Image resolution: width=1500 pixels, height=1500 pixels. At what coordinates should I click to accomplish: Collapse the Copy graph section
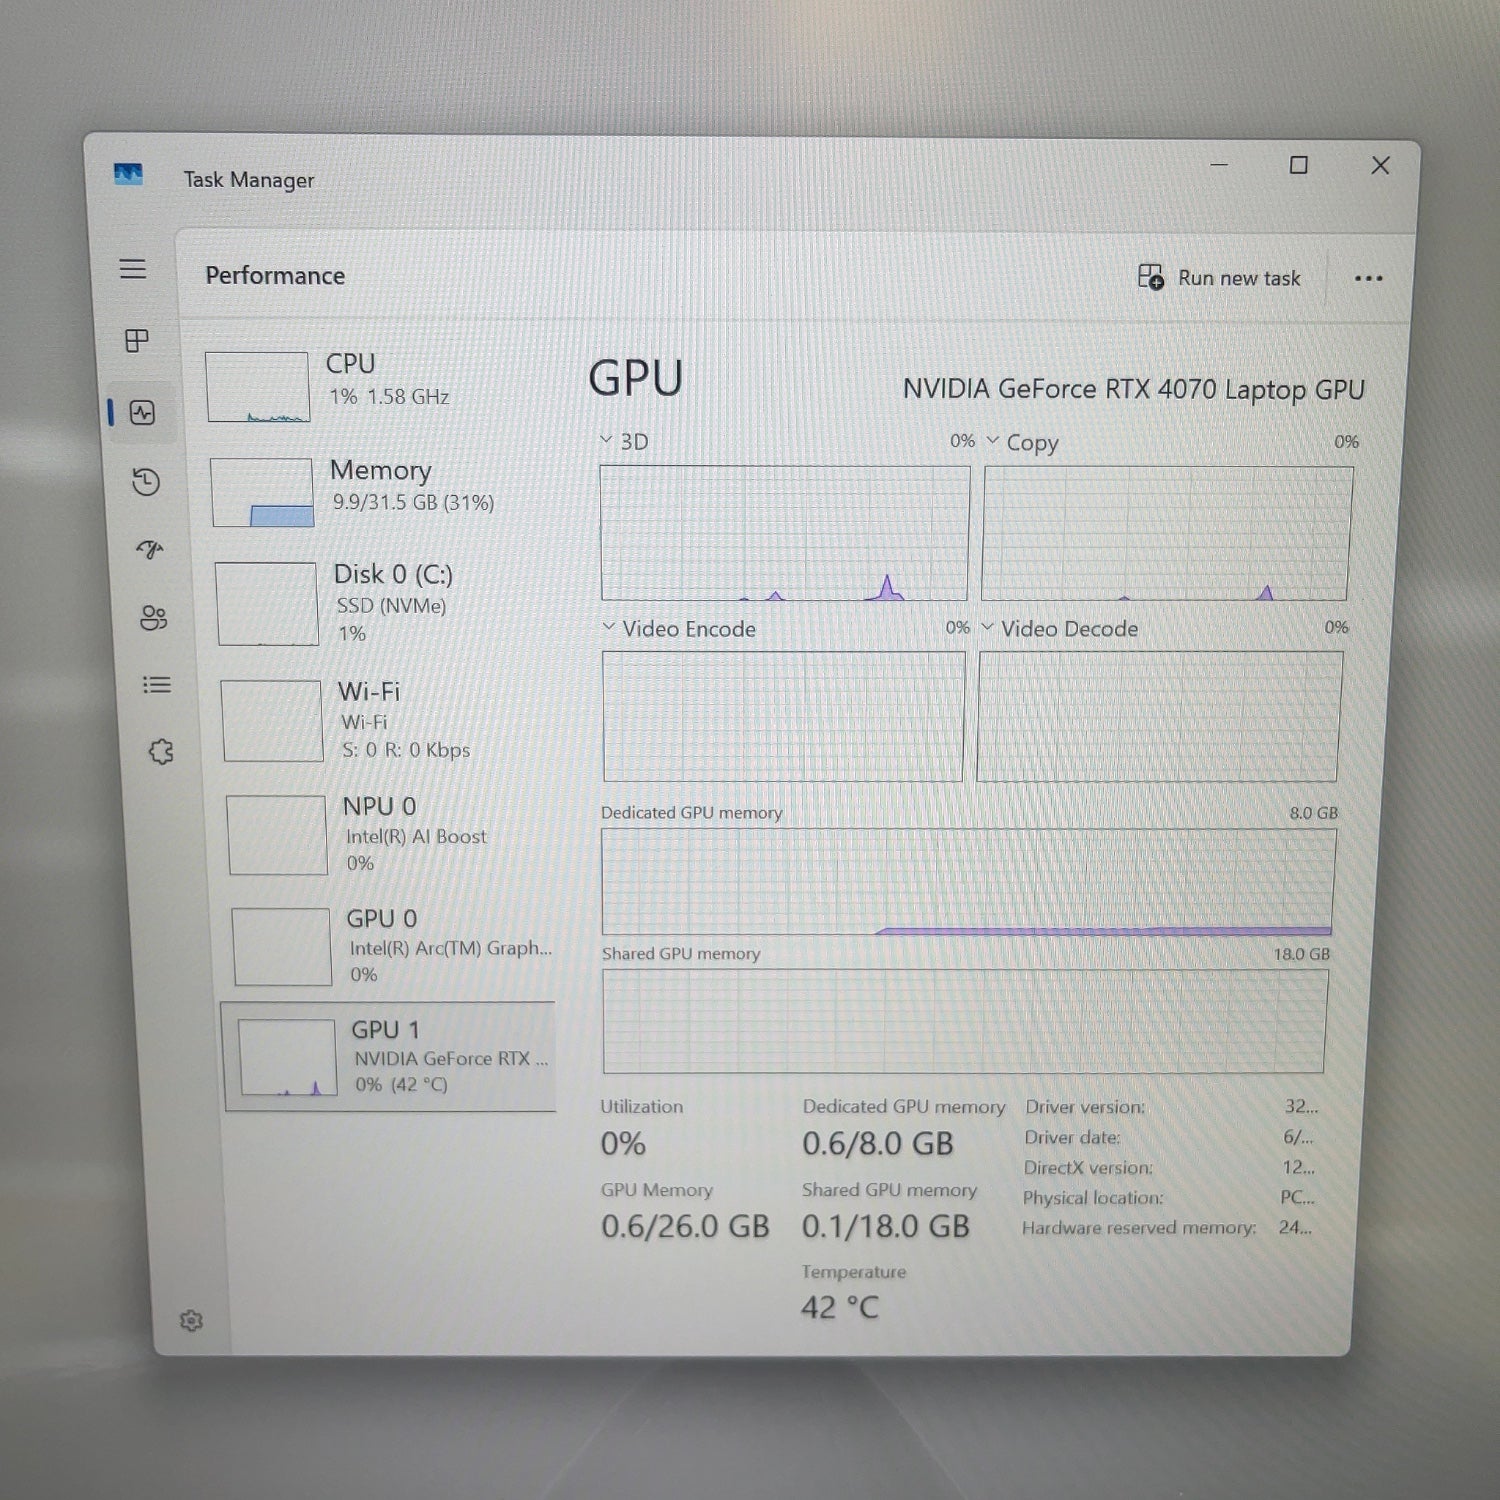(x=993, y=440)
